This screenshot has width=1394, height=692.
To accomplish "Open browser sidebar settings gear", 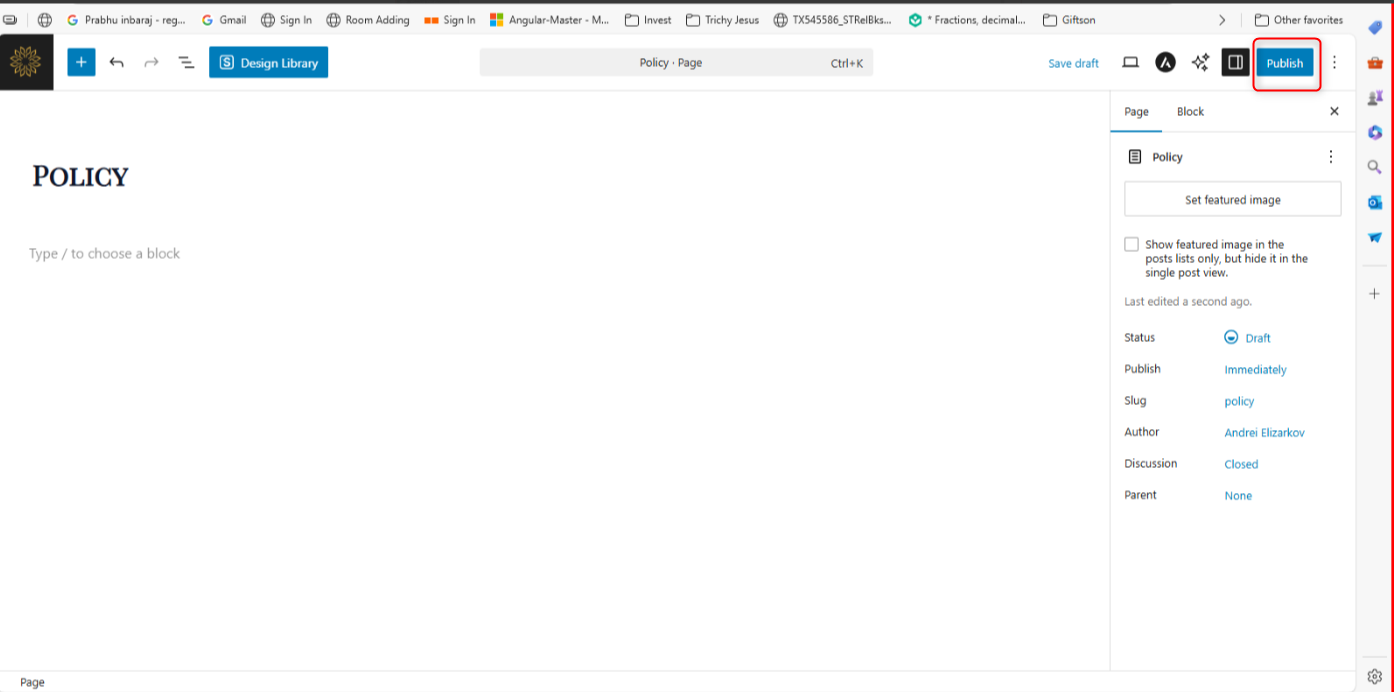I will click(x=1375, y=677).
